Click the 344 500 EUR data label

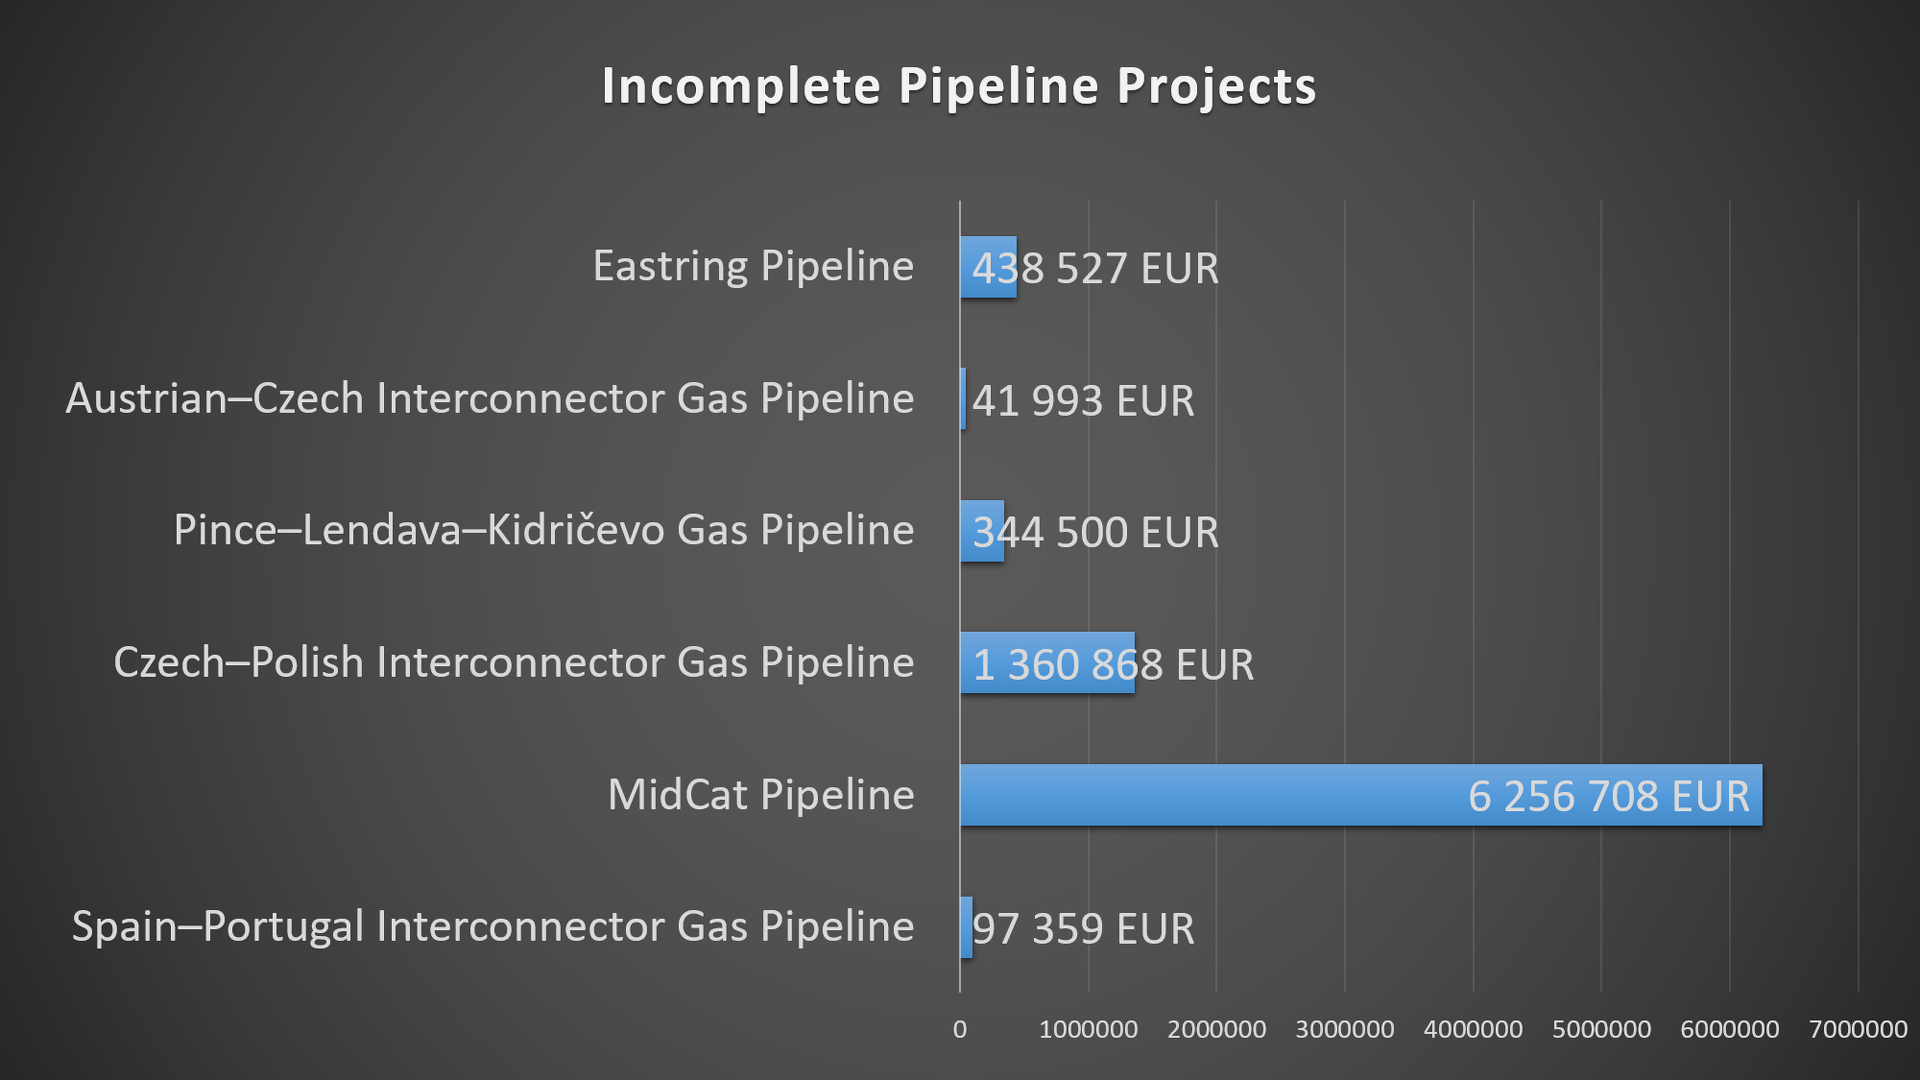point(1095,532)
